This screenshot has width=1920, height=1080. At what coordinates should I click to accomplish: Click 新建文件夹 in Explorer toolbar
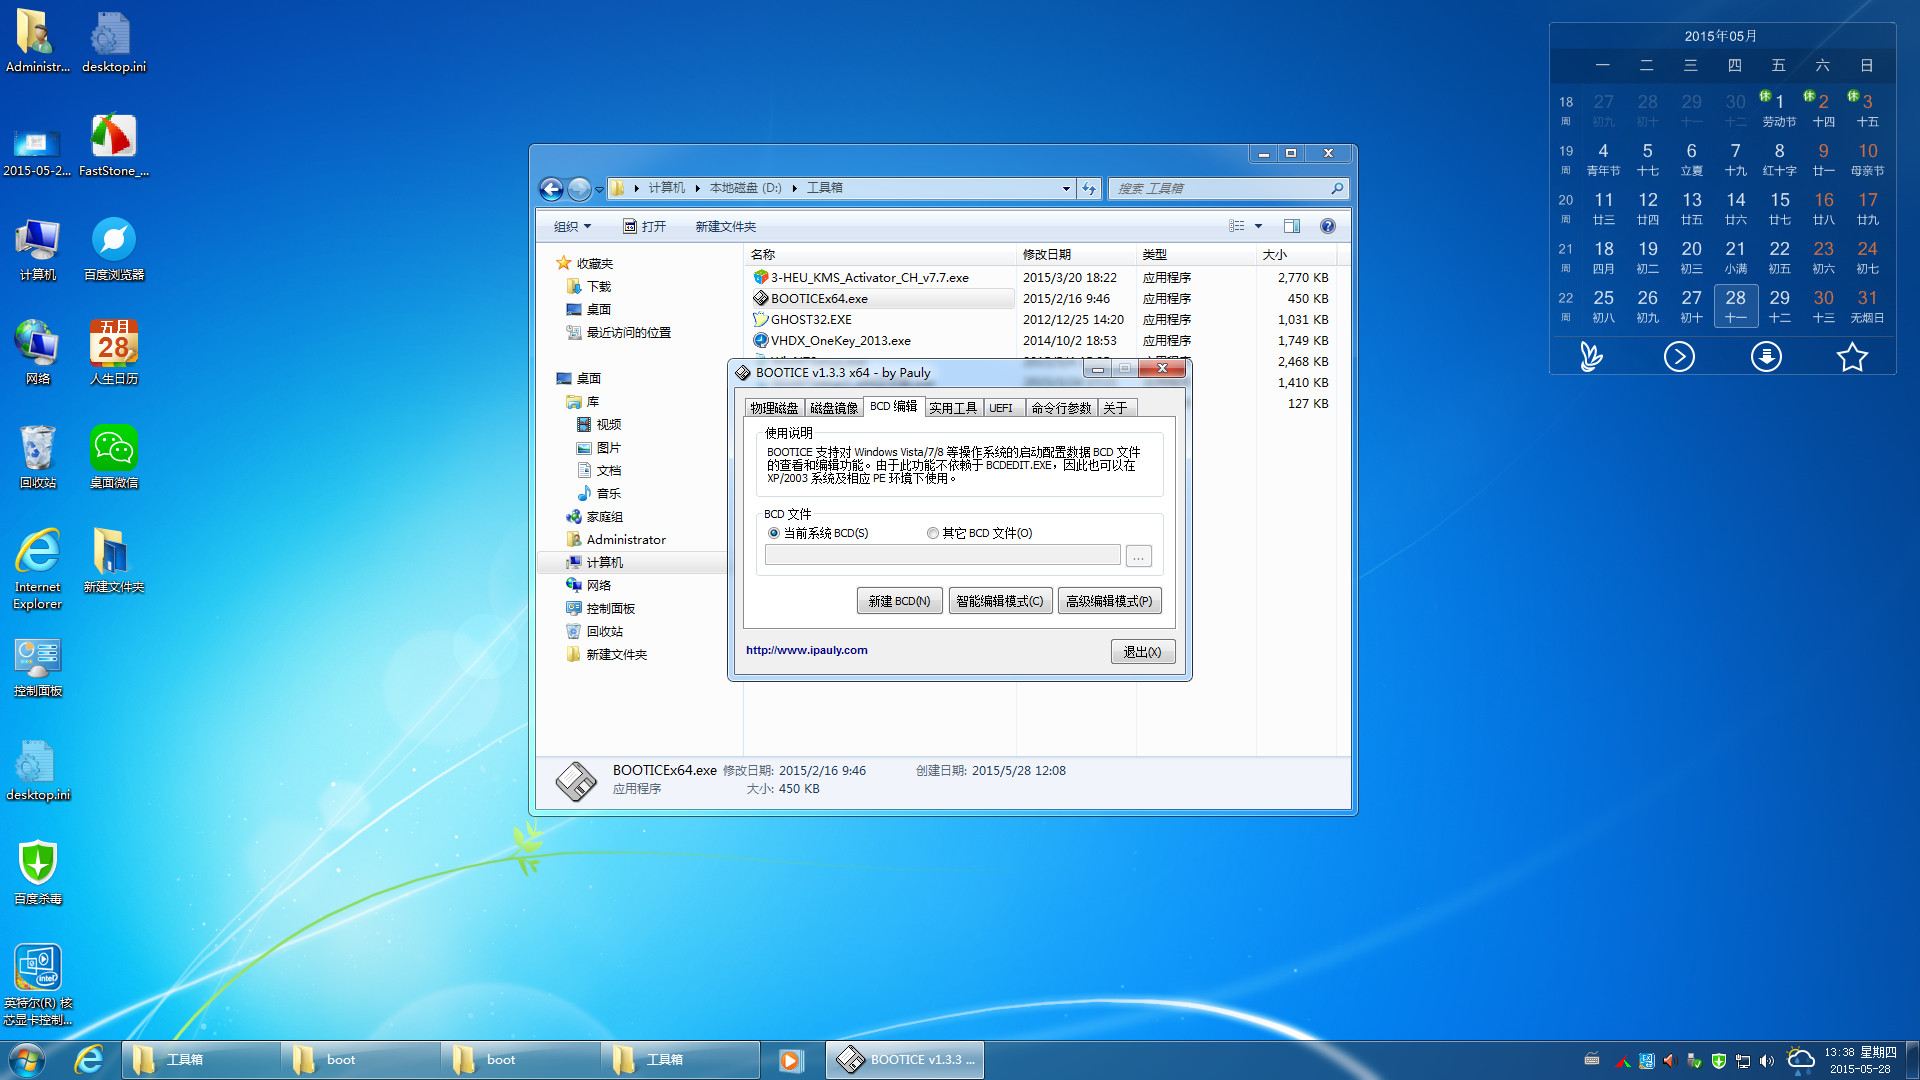pyautogui.click(x=725, y=226)
